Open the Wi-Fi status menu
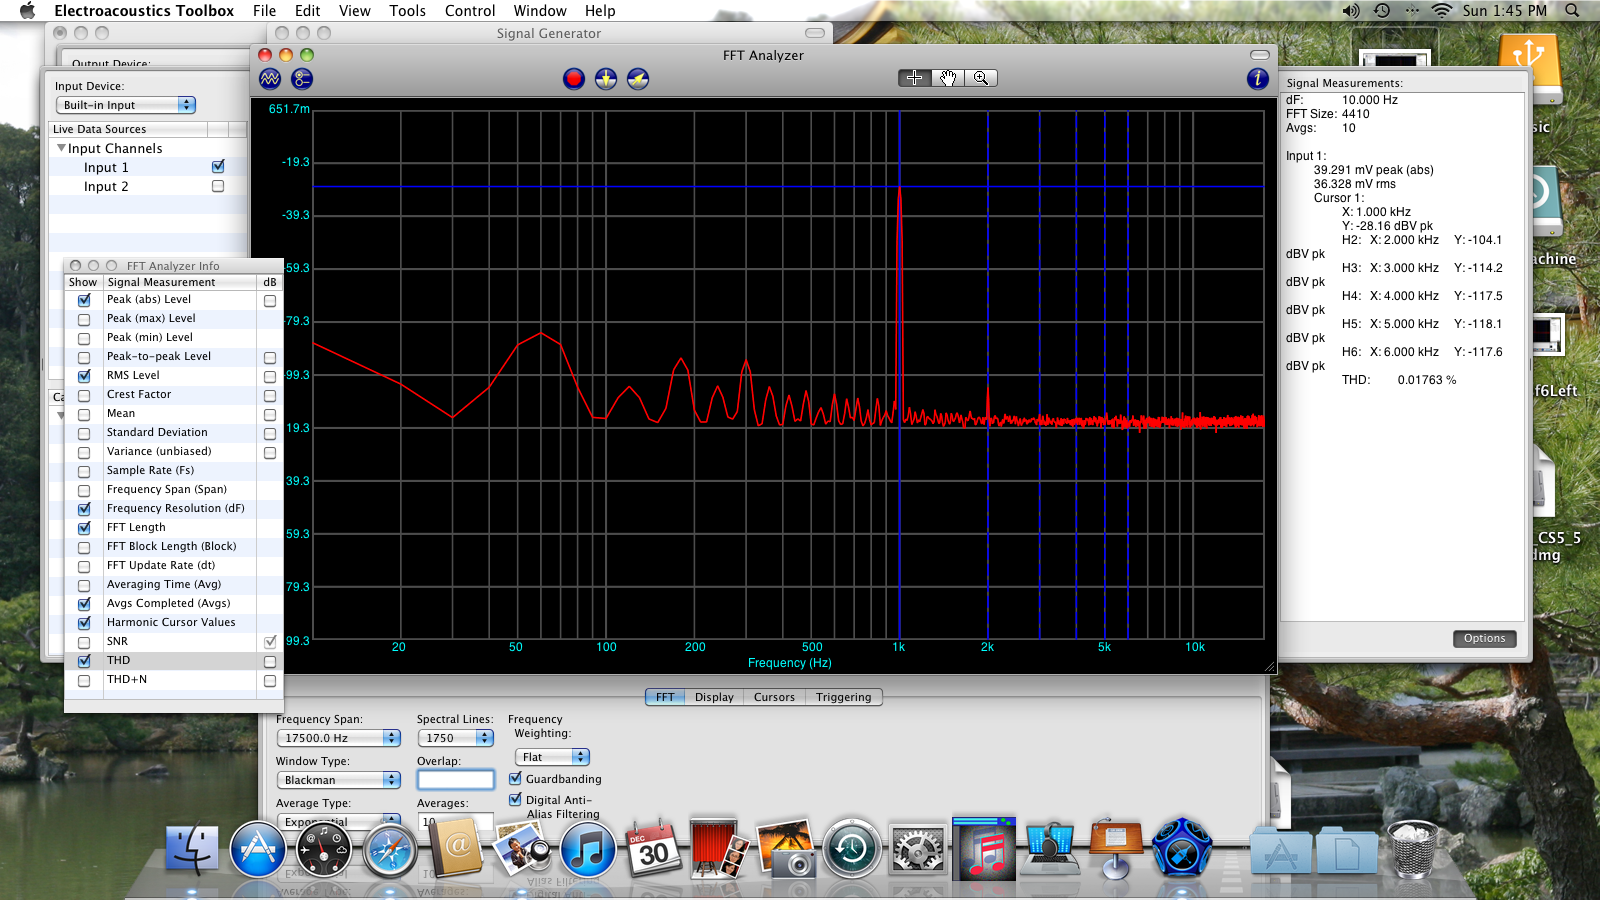1600x900 pixels. tap(1441, 10)
